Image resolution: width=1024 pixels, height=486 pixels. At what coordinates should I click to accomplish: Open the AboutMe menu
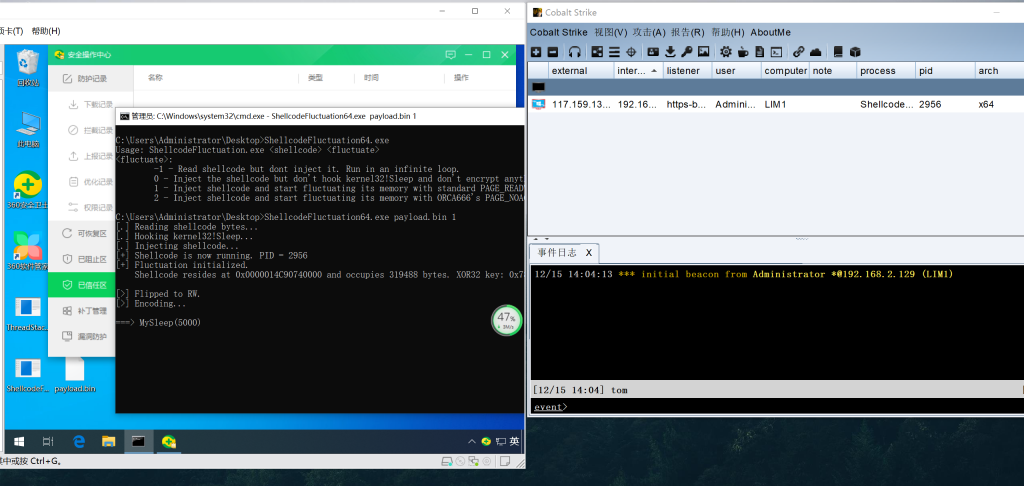771,32
